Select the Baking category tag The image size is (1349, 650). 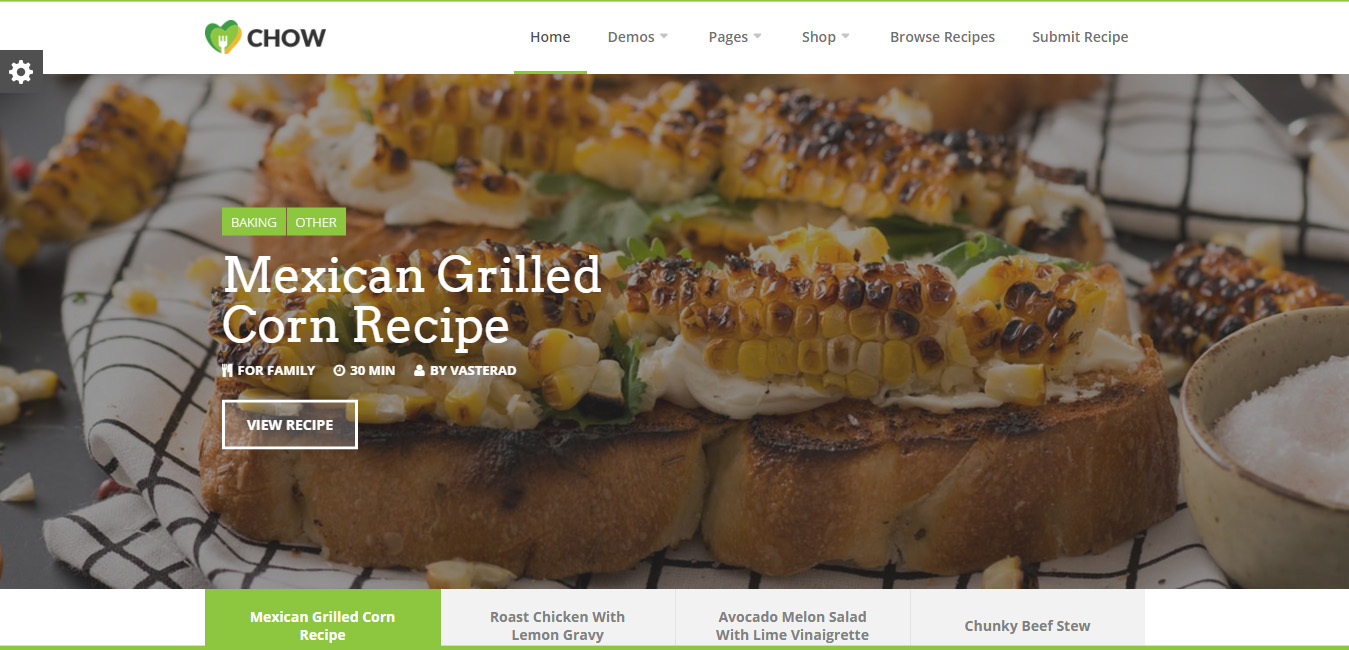point(254,222)
